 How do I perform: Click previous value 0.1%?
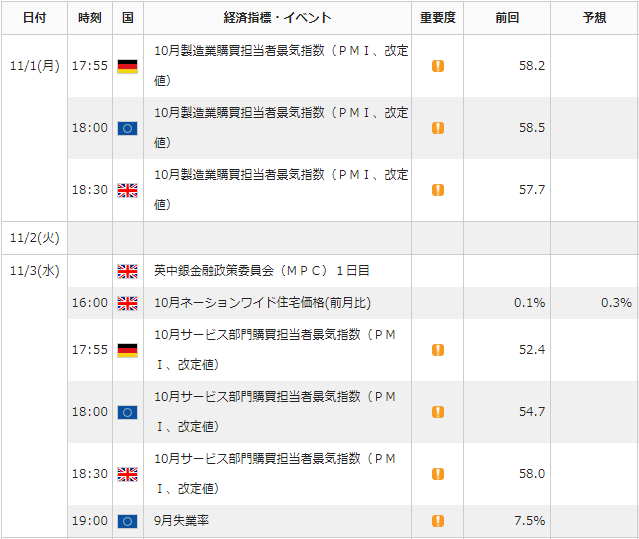(x=529, y=303)
